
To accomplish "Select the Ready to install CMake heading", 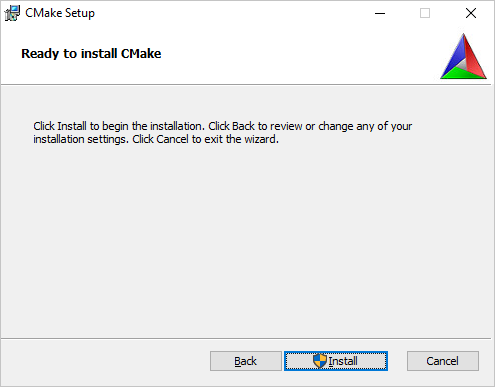I will click(91, 54).
